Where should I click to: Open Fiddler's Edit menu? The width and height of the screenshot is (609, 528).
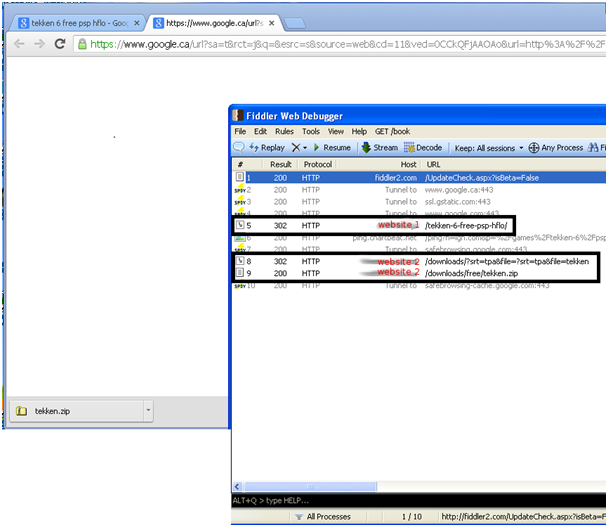tap(260, 131)
